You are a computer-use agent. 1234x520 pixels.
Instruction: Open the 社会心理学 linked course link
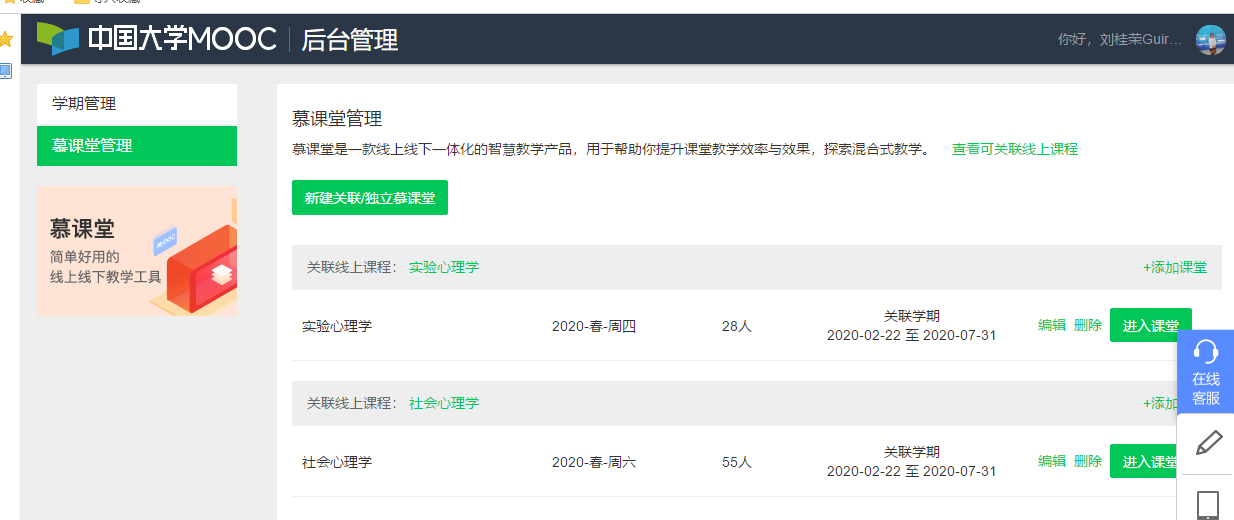pyautogui.click(x=443, y=403)
